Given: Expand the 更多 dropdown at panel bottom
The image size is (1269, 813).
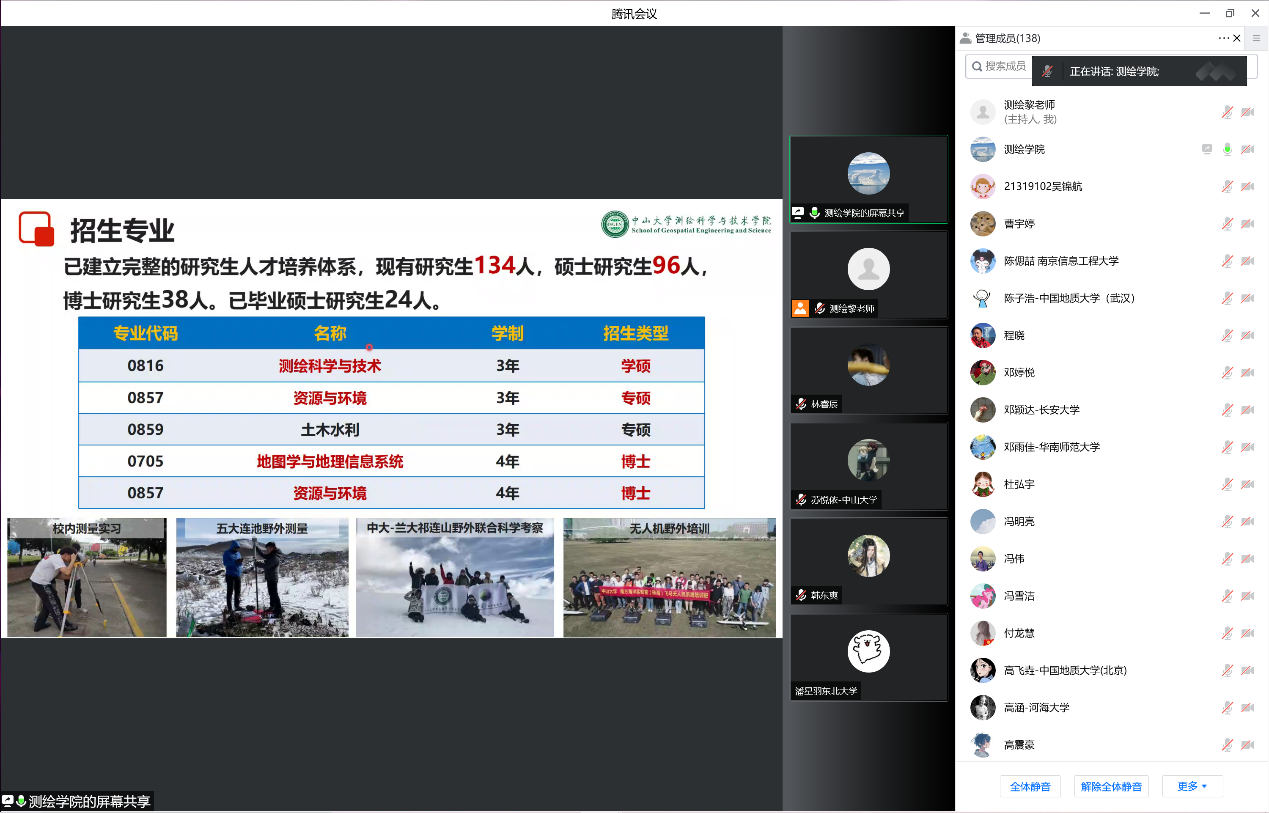Looking at the screenshot, I should [1192, 787].
